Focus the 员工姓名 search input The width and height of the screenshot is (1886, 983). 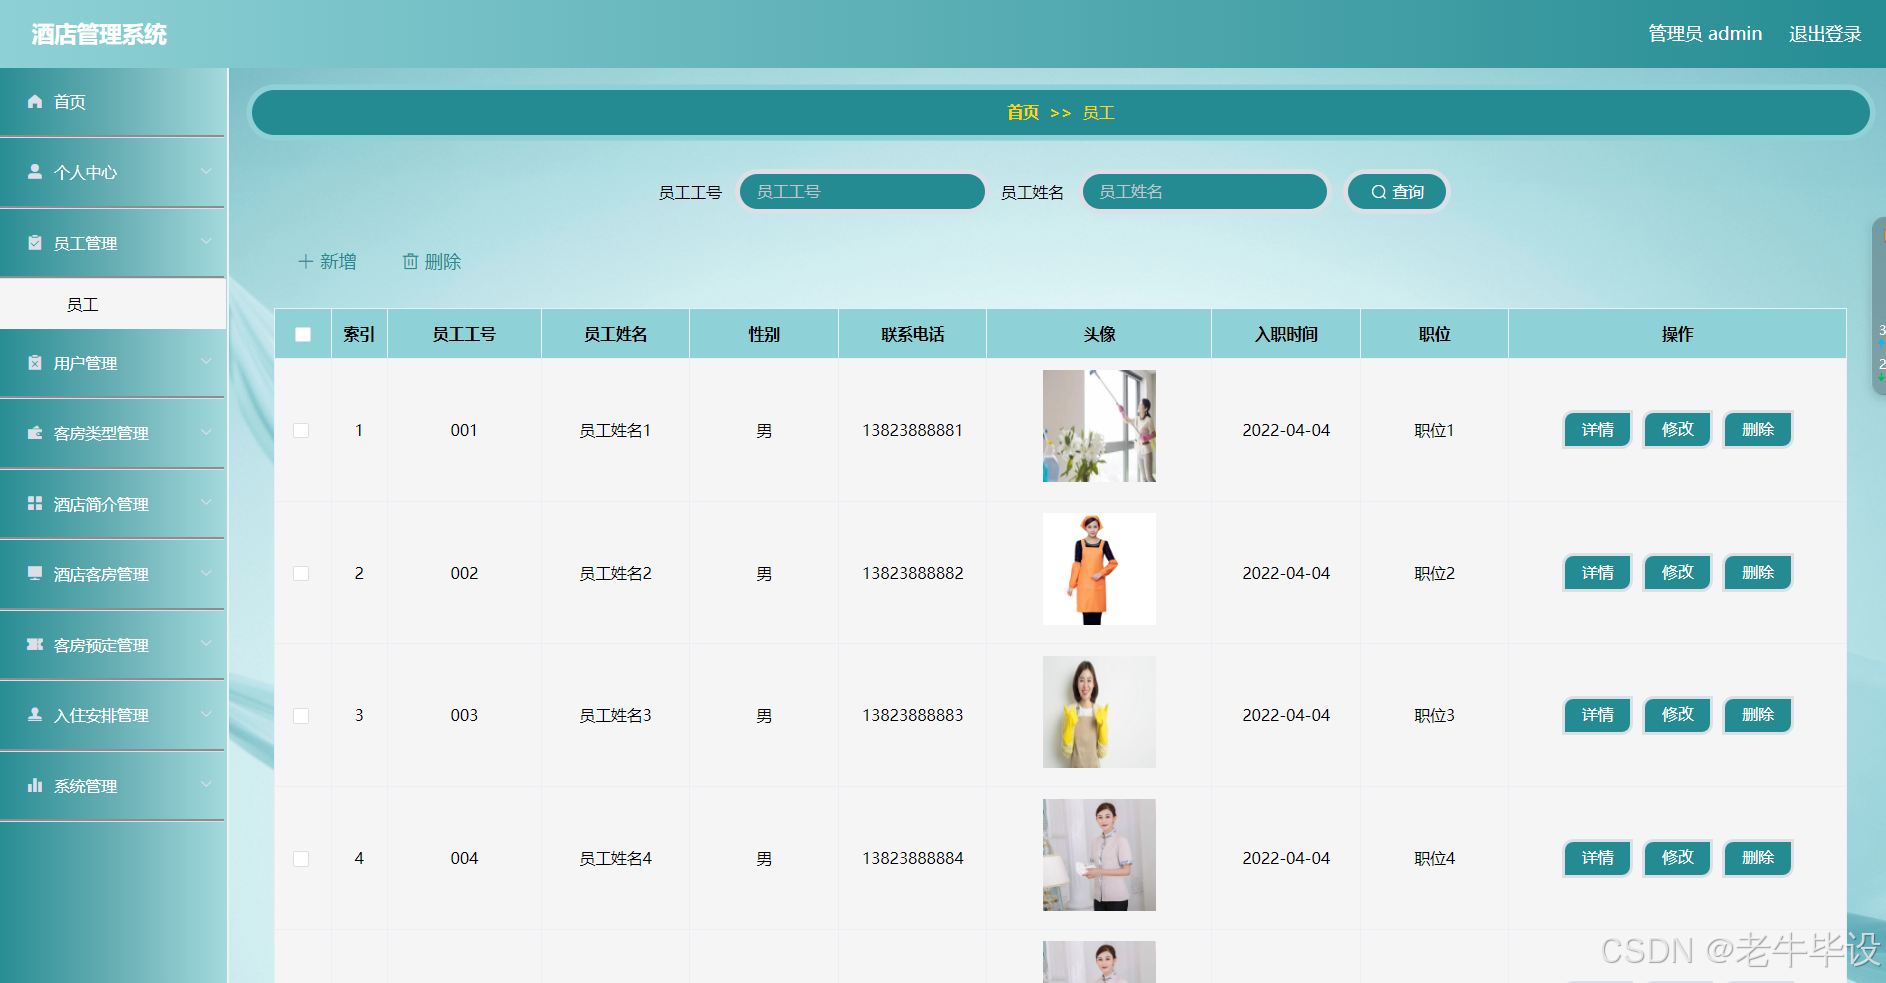coord(1205,192)
